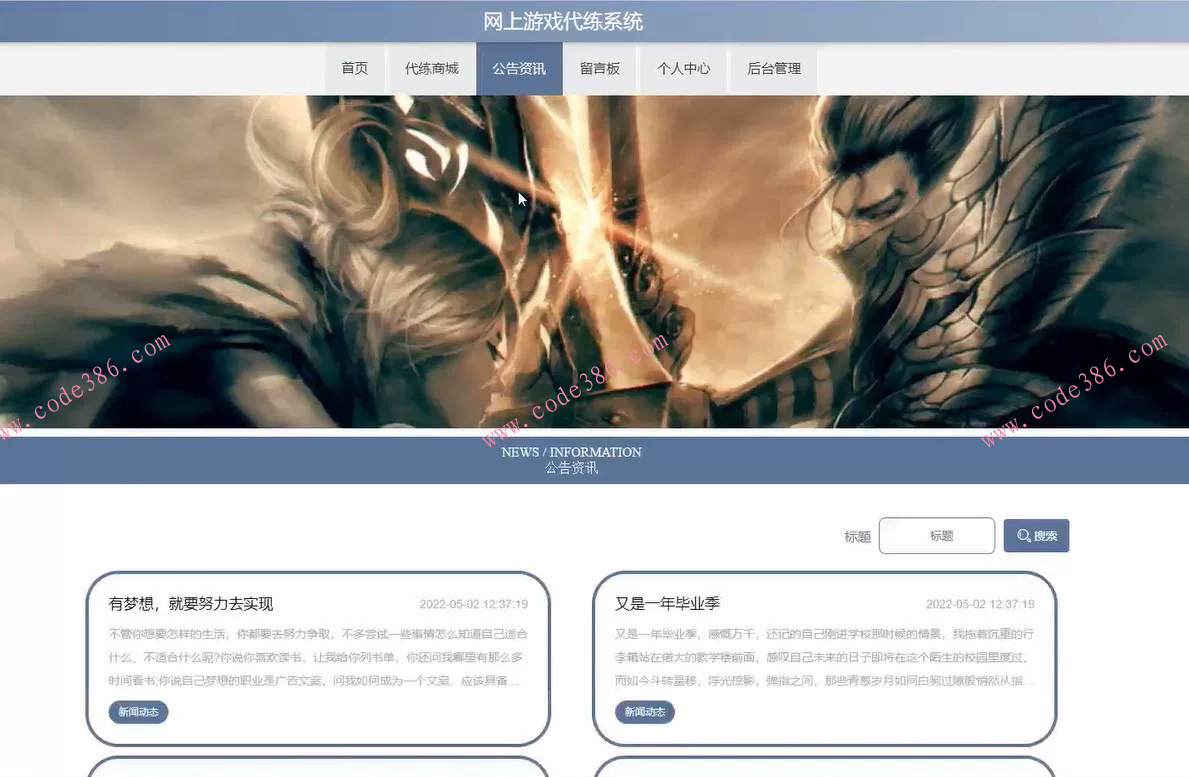
Task: Click the 新闻动态 tag on the left article card
Action: (138, 712)
